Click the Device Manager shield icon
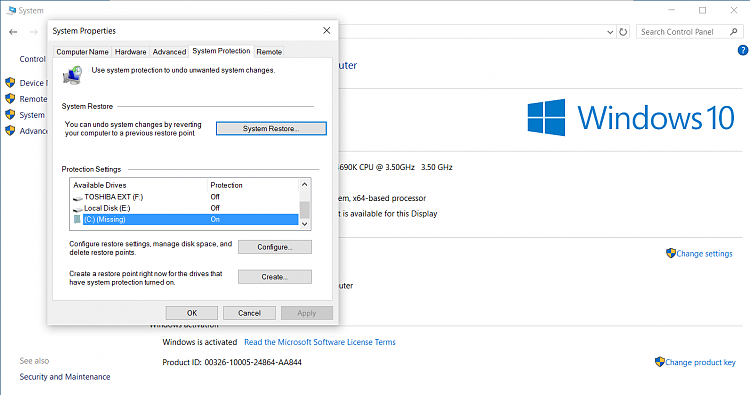The image size is (750, 395). pyautogui.click(x=10, y=82)
